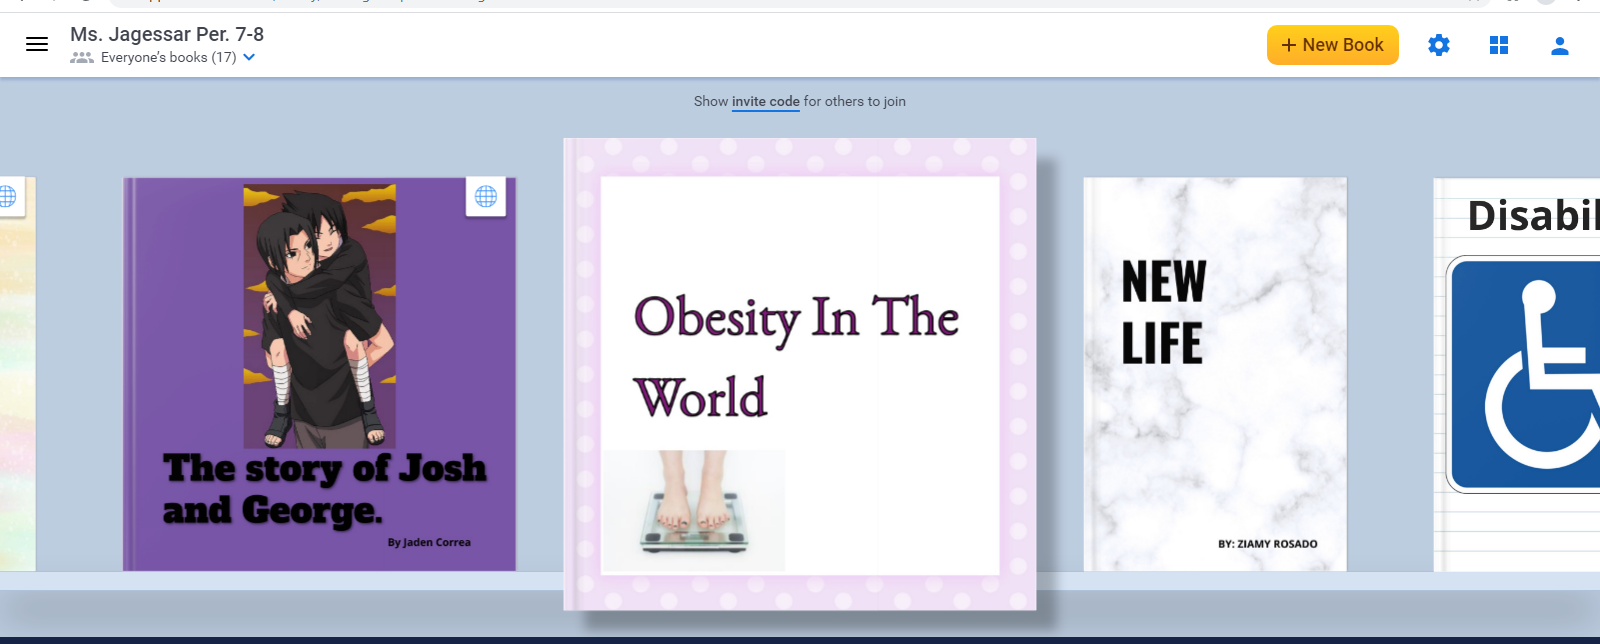Select the library title Ms. Jagessar Per. 7-8
This screenshot has height=644, width=1600.
point(167,34)
